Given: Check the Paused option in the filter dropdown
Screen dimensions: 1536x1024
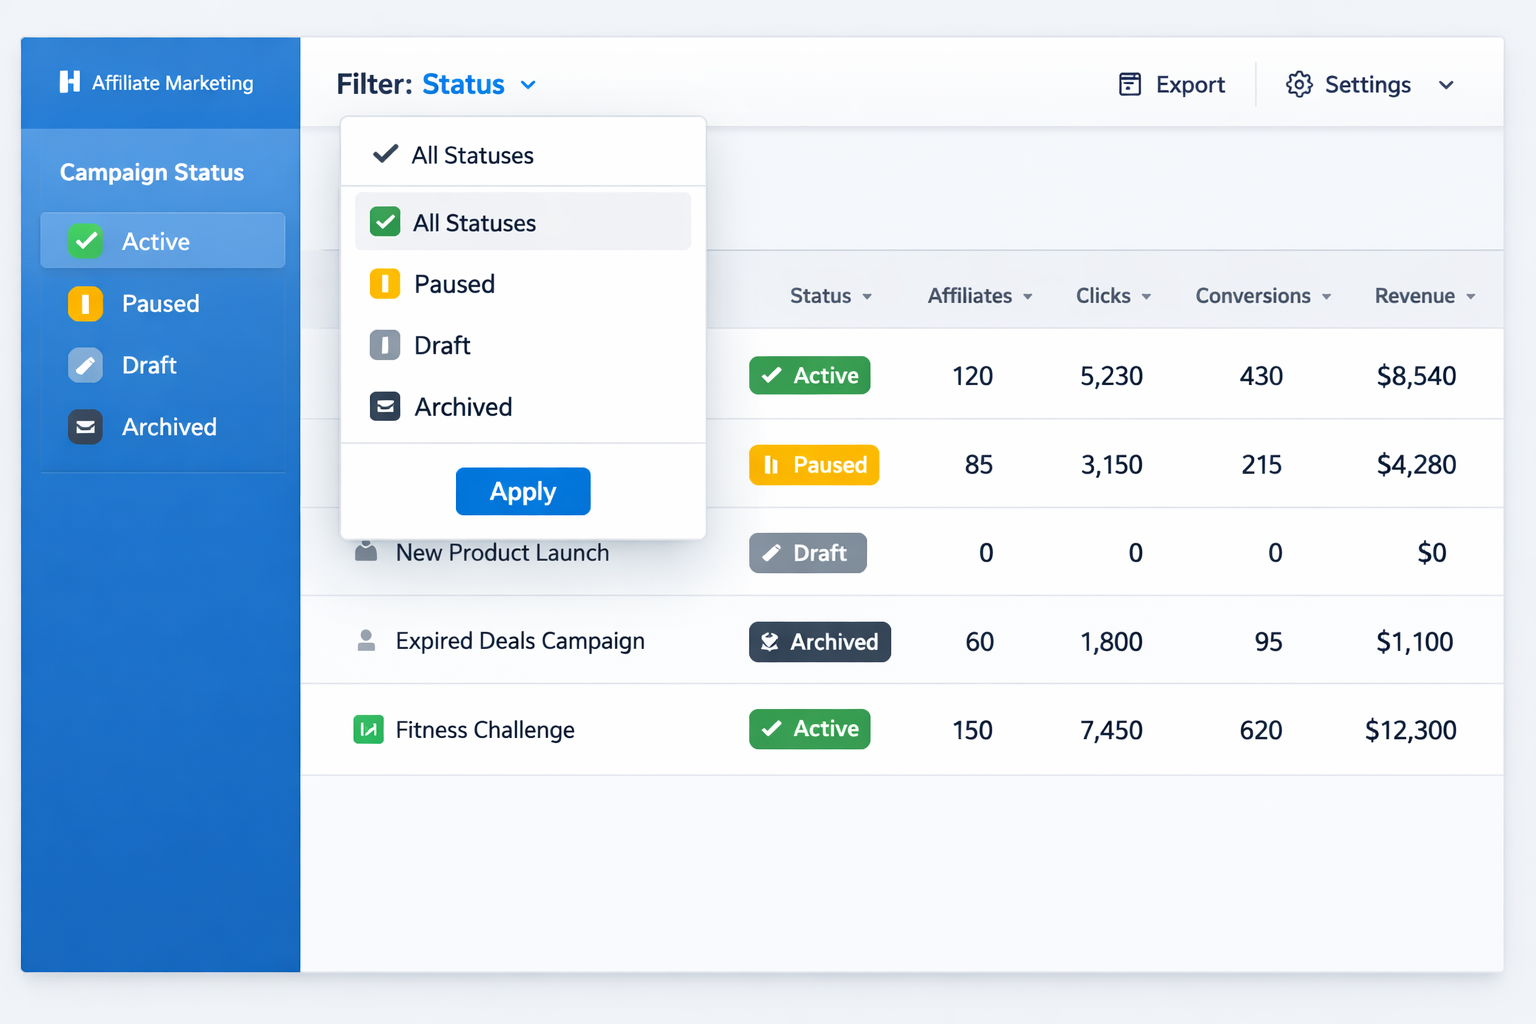Looking at the screenshot, I should [385, 283].
